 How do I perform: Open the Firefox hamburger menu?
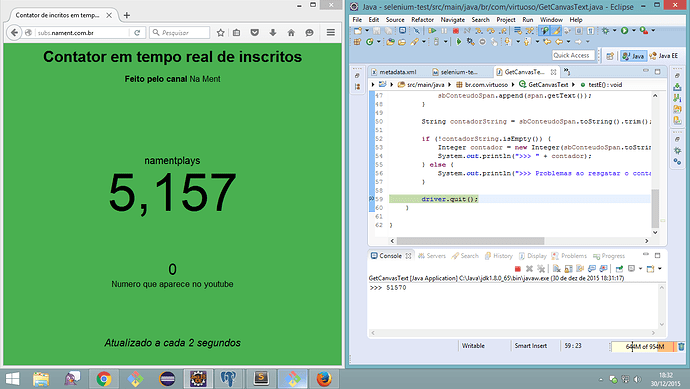point(330,33)
